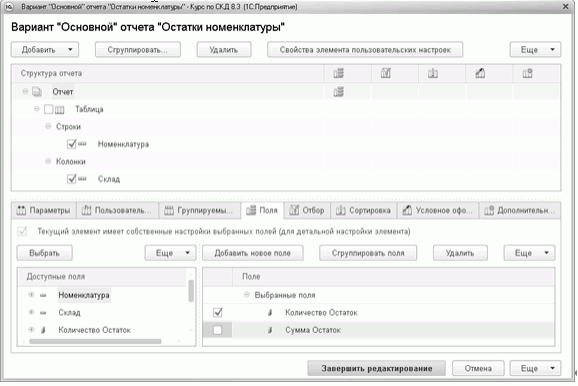Click fields icon in Отчет row
This screenshot has width=578, height=386.
pos(338,91)
